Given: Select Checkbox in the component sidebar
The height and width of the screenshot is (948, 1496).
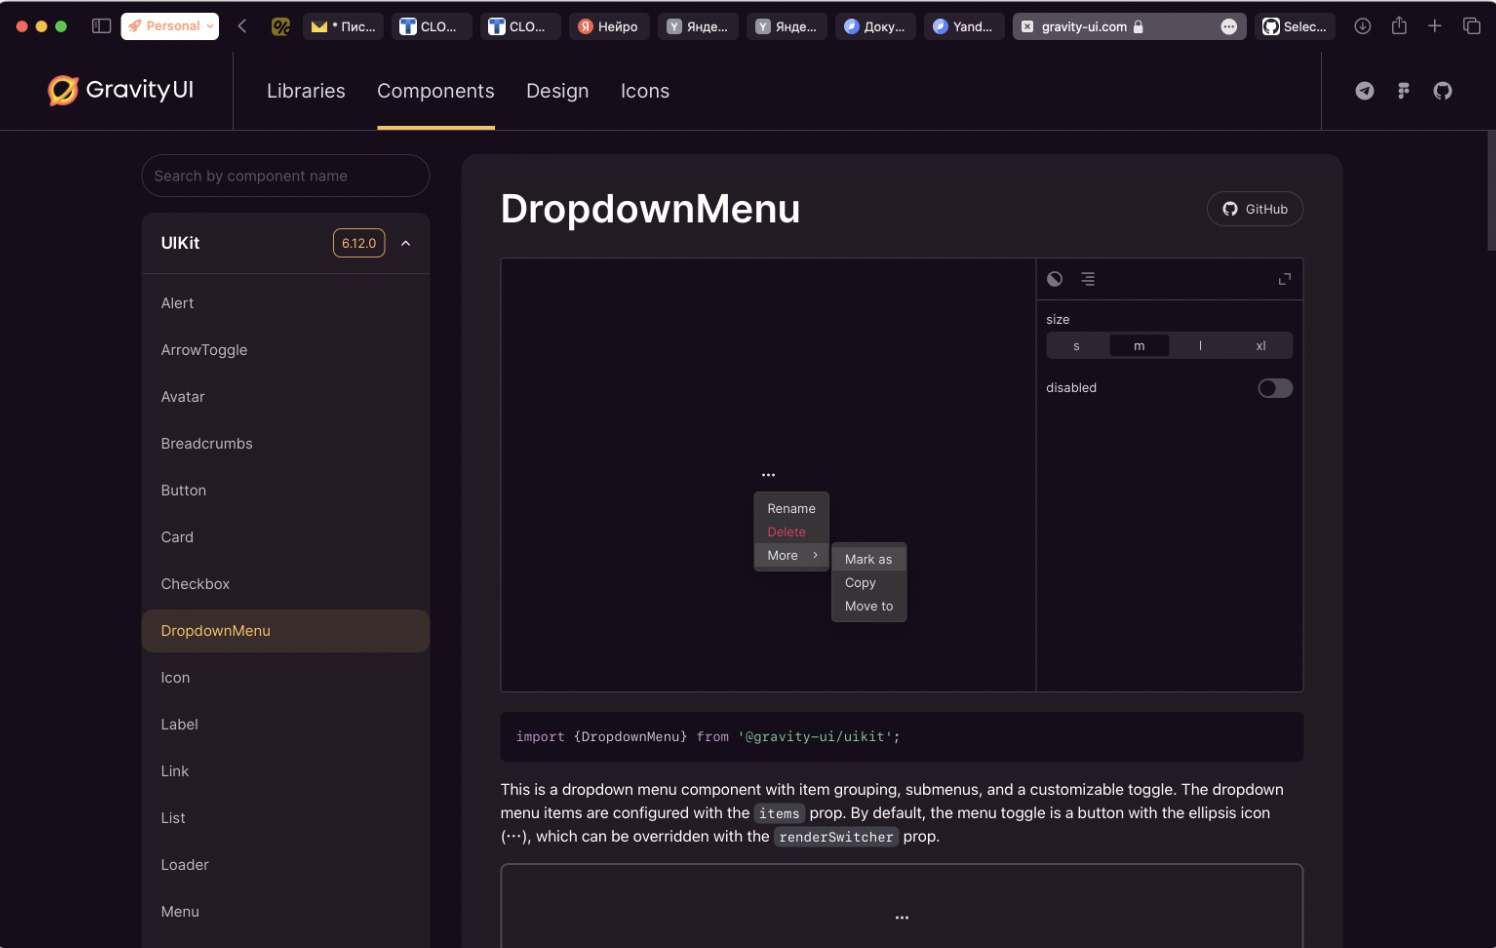Looking at the screenshot, I should click(x=195, y=584).
